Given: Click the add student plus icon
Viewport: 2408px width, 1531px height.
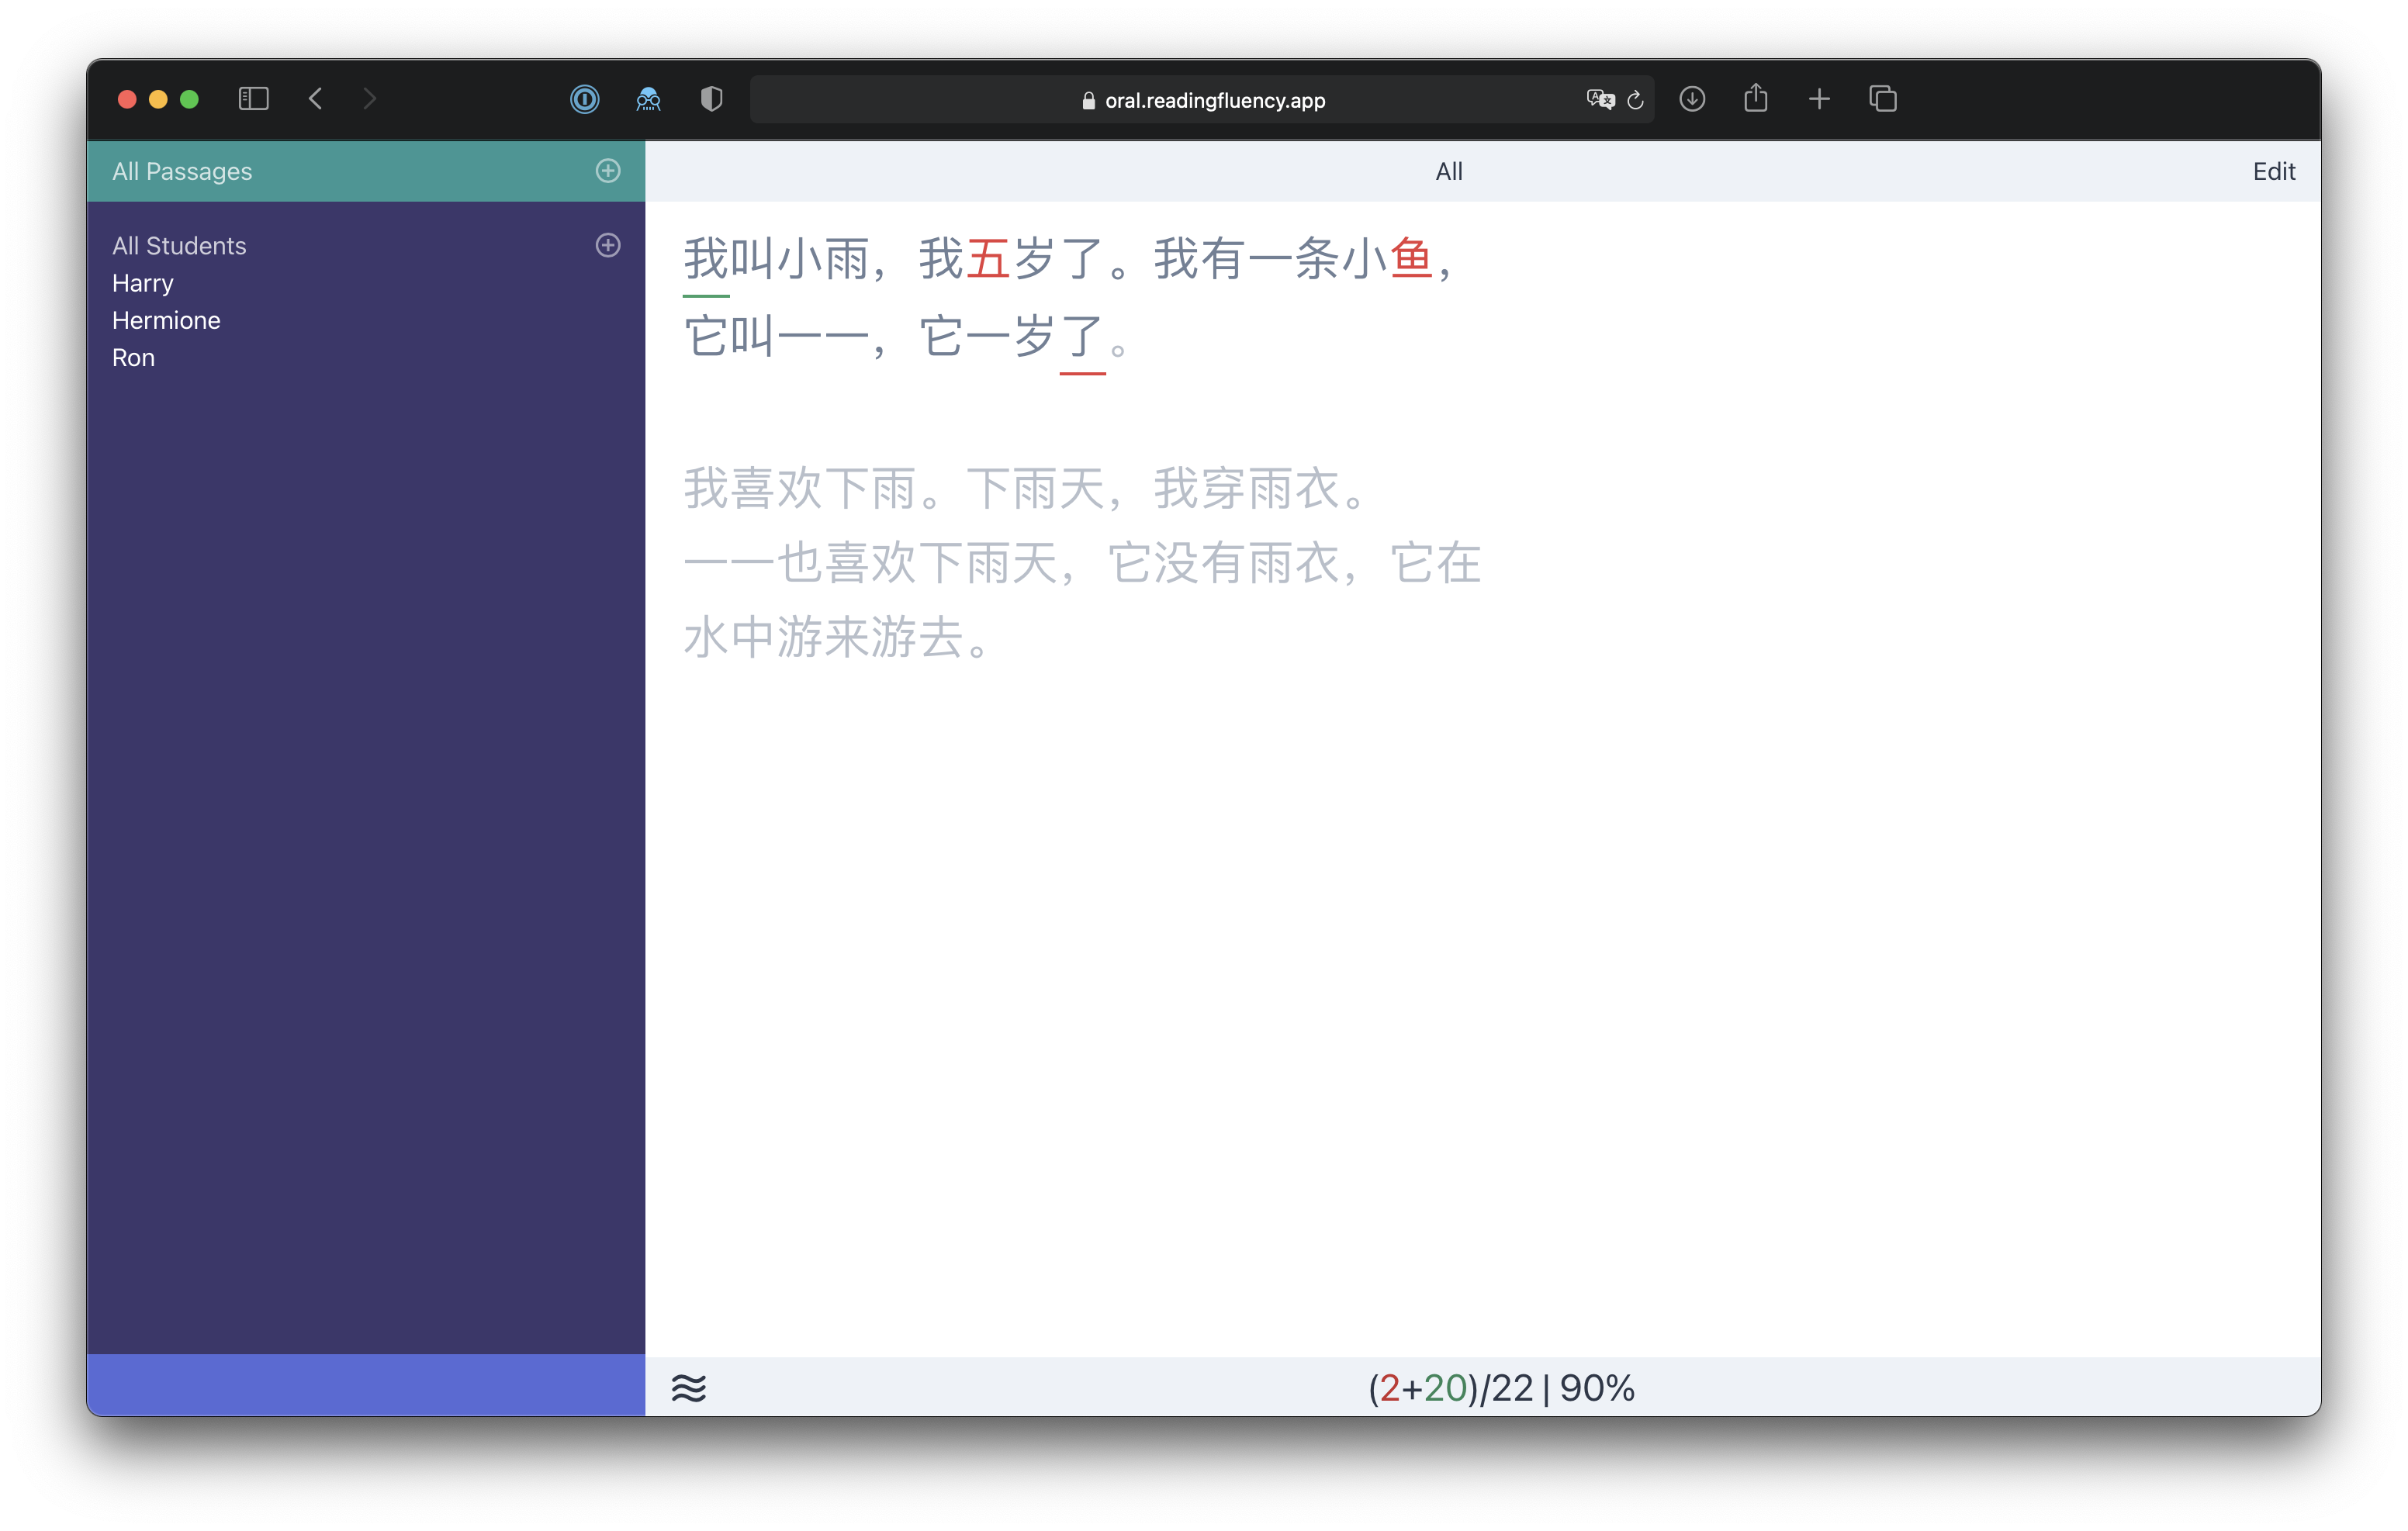Looking at the screenshot, I should tap(607, 245).
